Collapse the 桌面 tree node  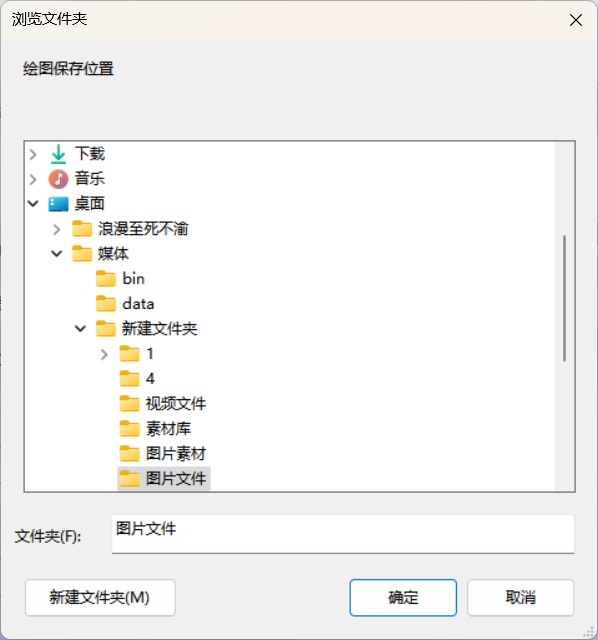[x=33, y=204]
